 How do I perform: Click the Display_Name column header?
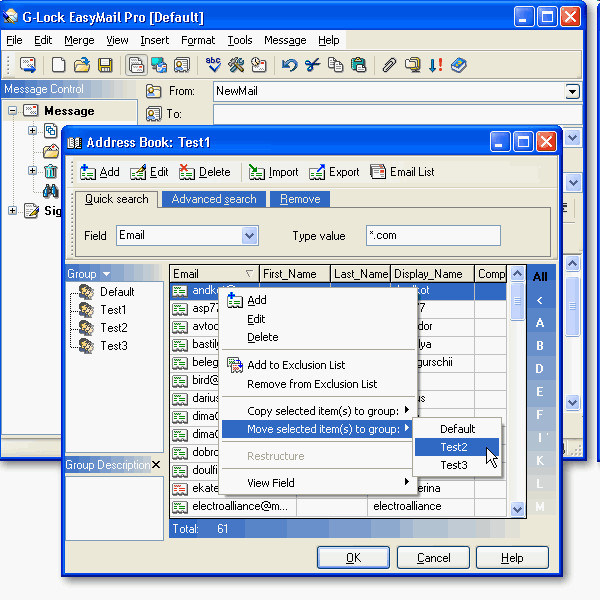[432, 274]
